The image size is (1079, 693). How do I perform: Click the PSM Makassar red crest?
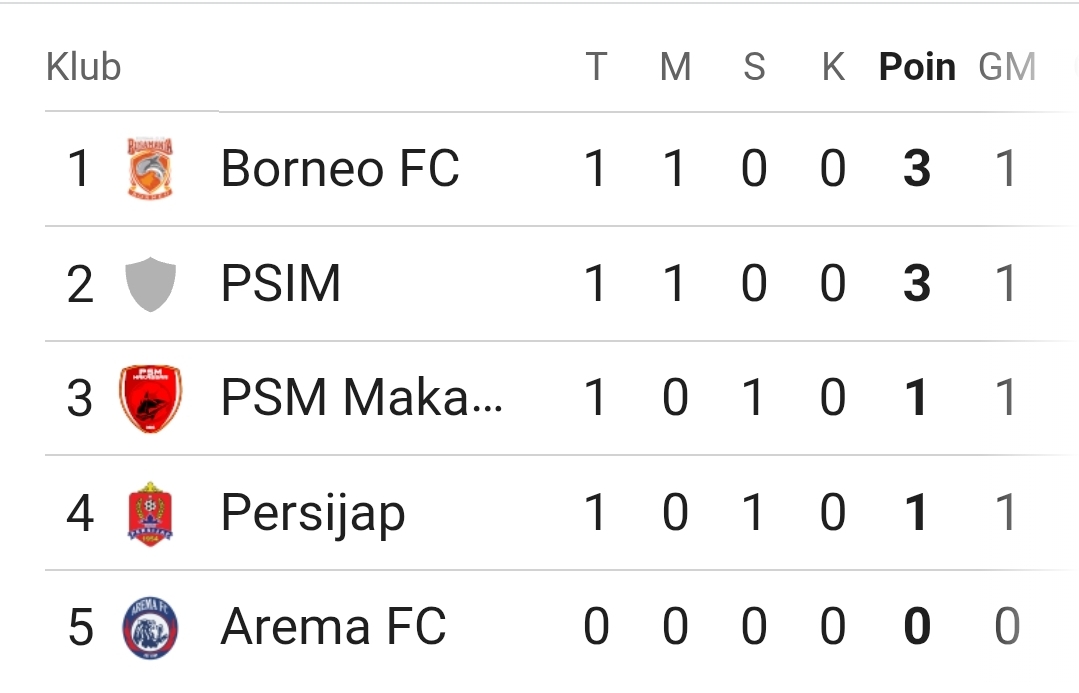pos(151,398)
